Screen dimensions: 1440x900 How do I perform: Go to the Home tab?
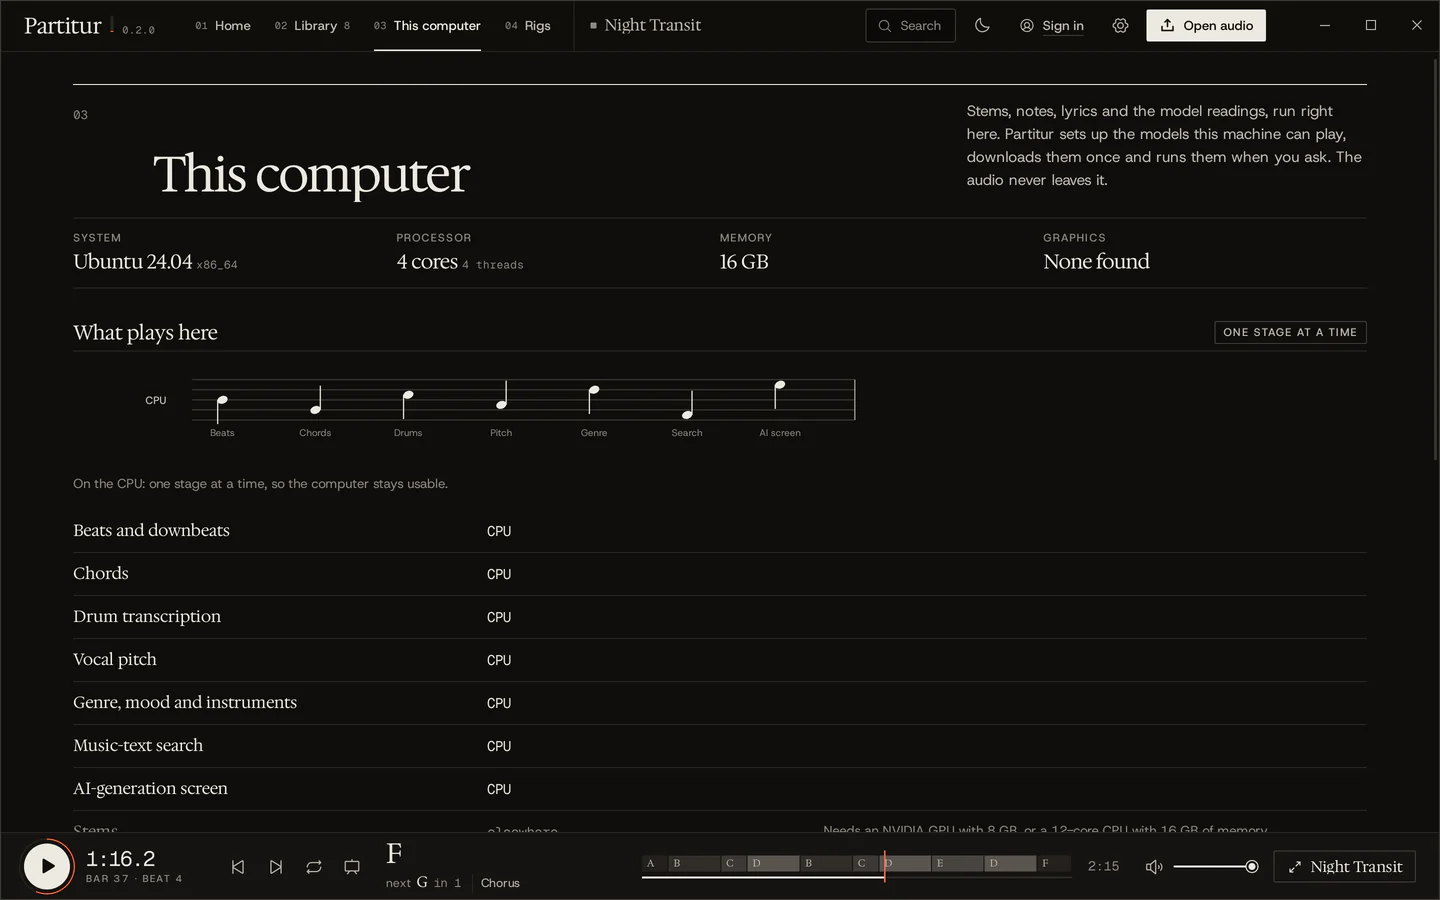pos(223,26)
